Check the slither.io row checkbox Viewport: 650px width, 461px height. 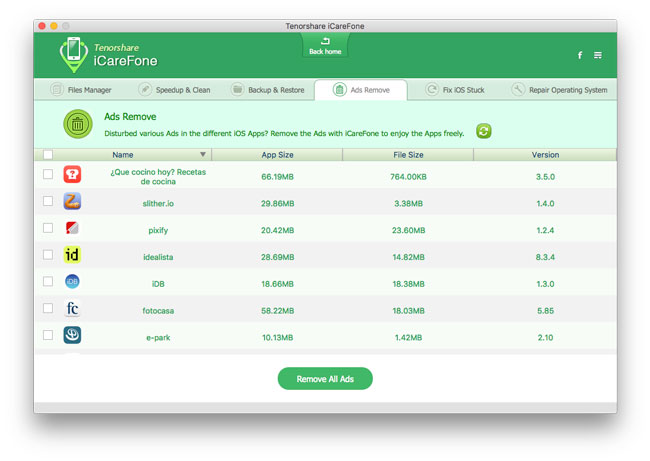click(x=48, y=202)
